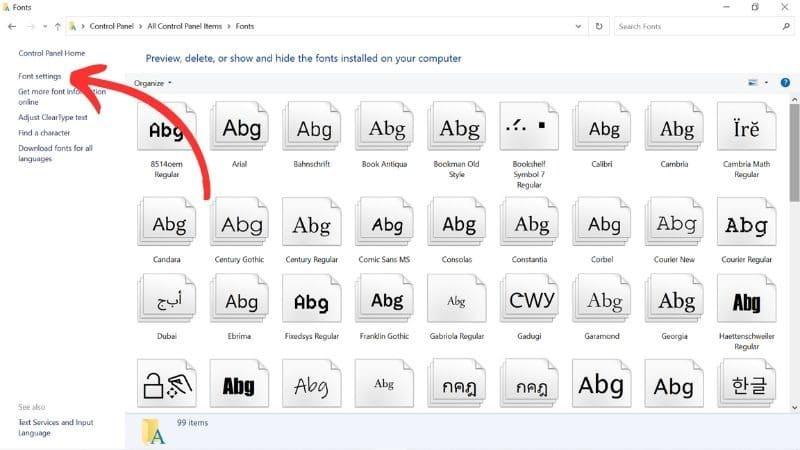Click the Search Fonts input field

[x=704, y=27]
